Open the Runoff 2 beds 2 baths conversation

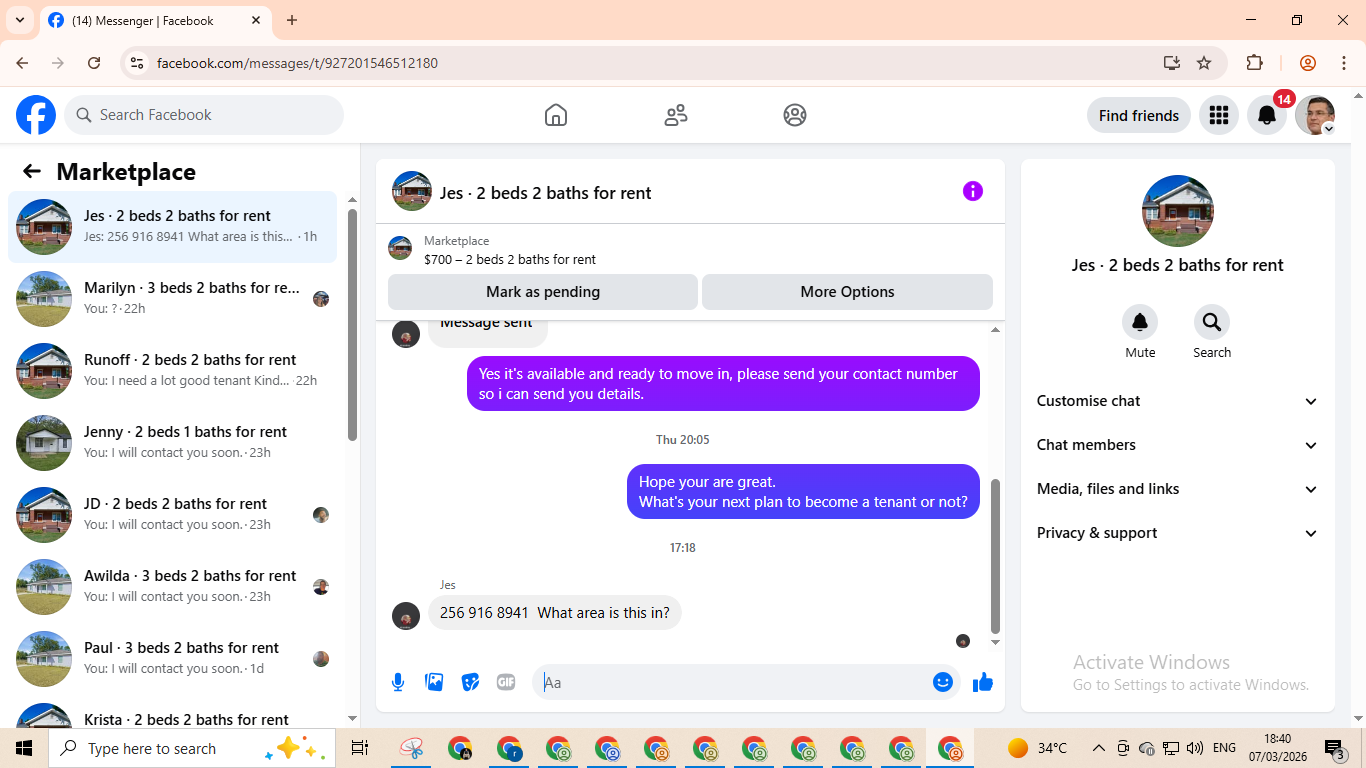173,371
